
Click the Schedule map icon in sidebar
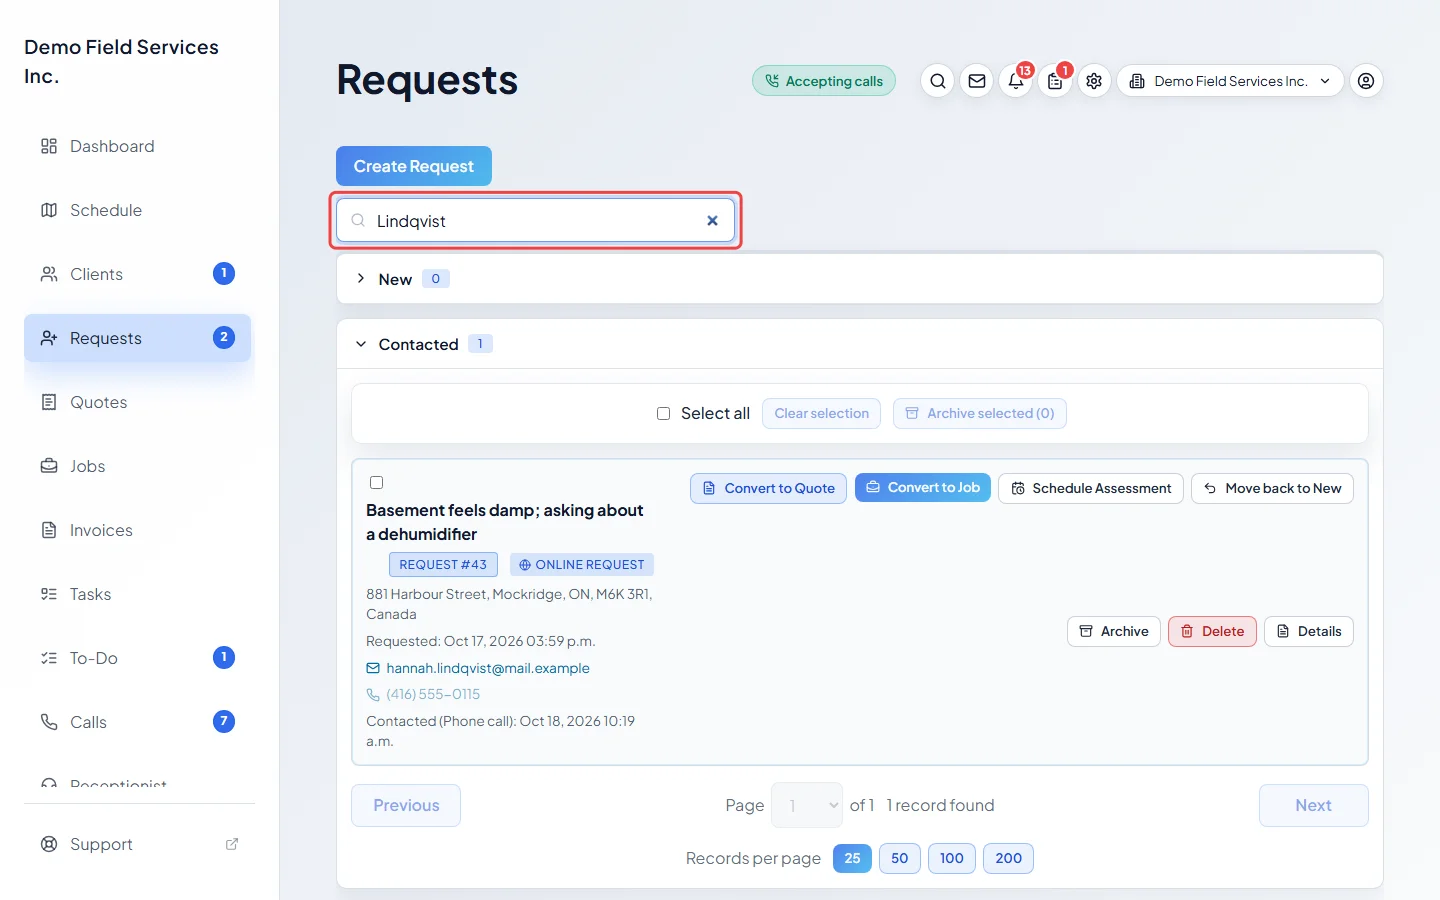(49, 210)
